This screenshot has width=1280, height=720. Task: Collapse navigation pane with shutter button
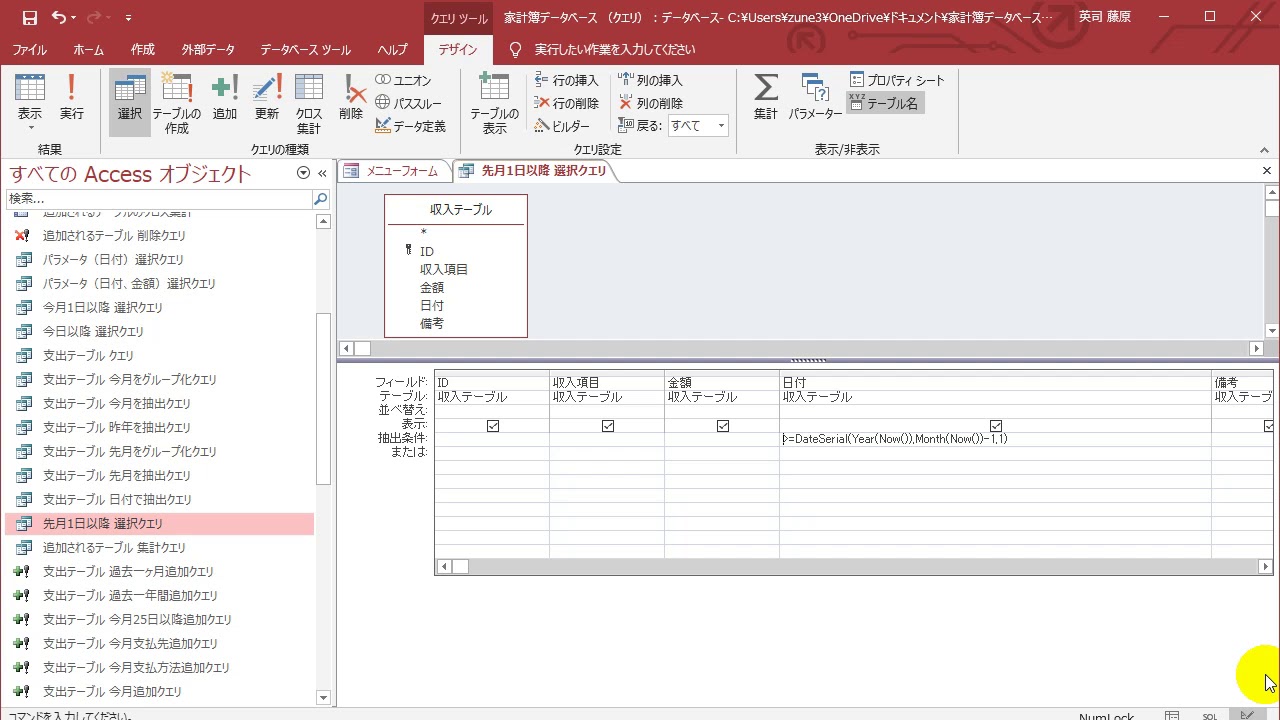coord(322,173)
